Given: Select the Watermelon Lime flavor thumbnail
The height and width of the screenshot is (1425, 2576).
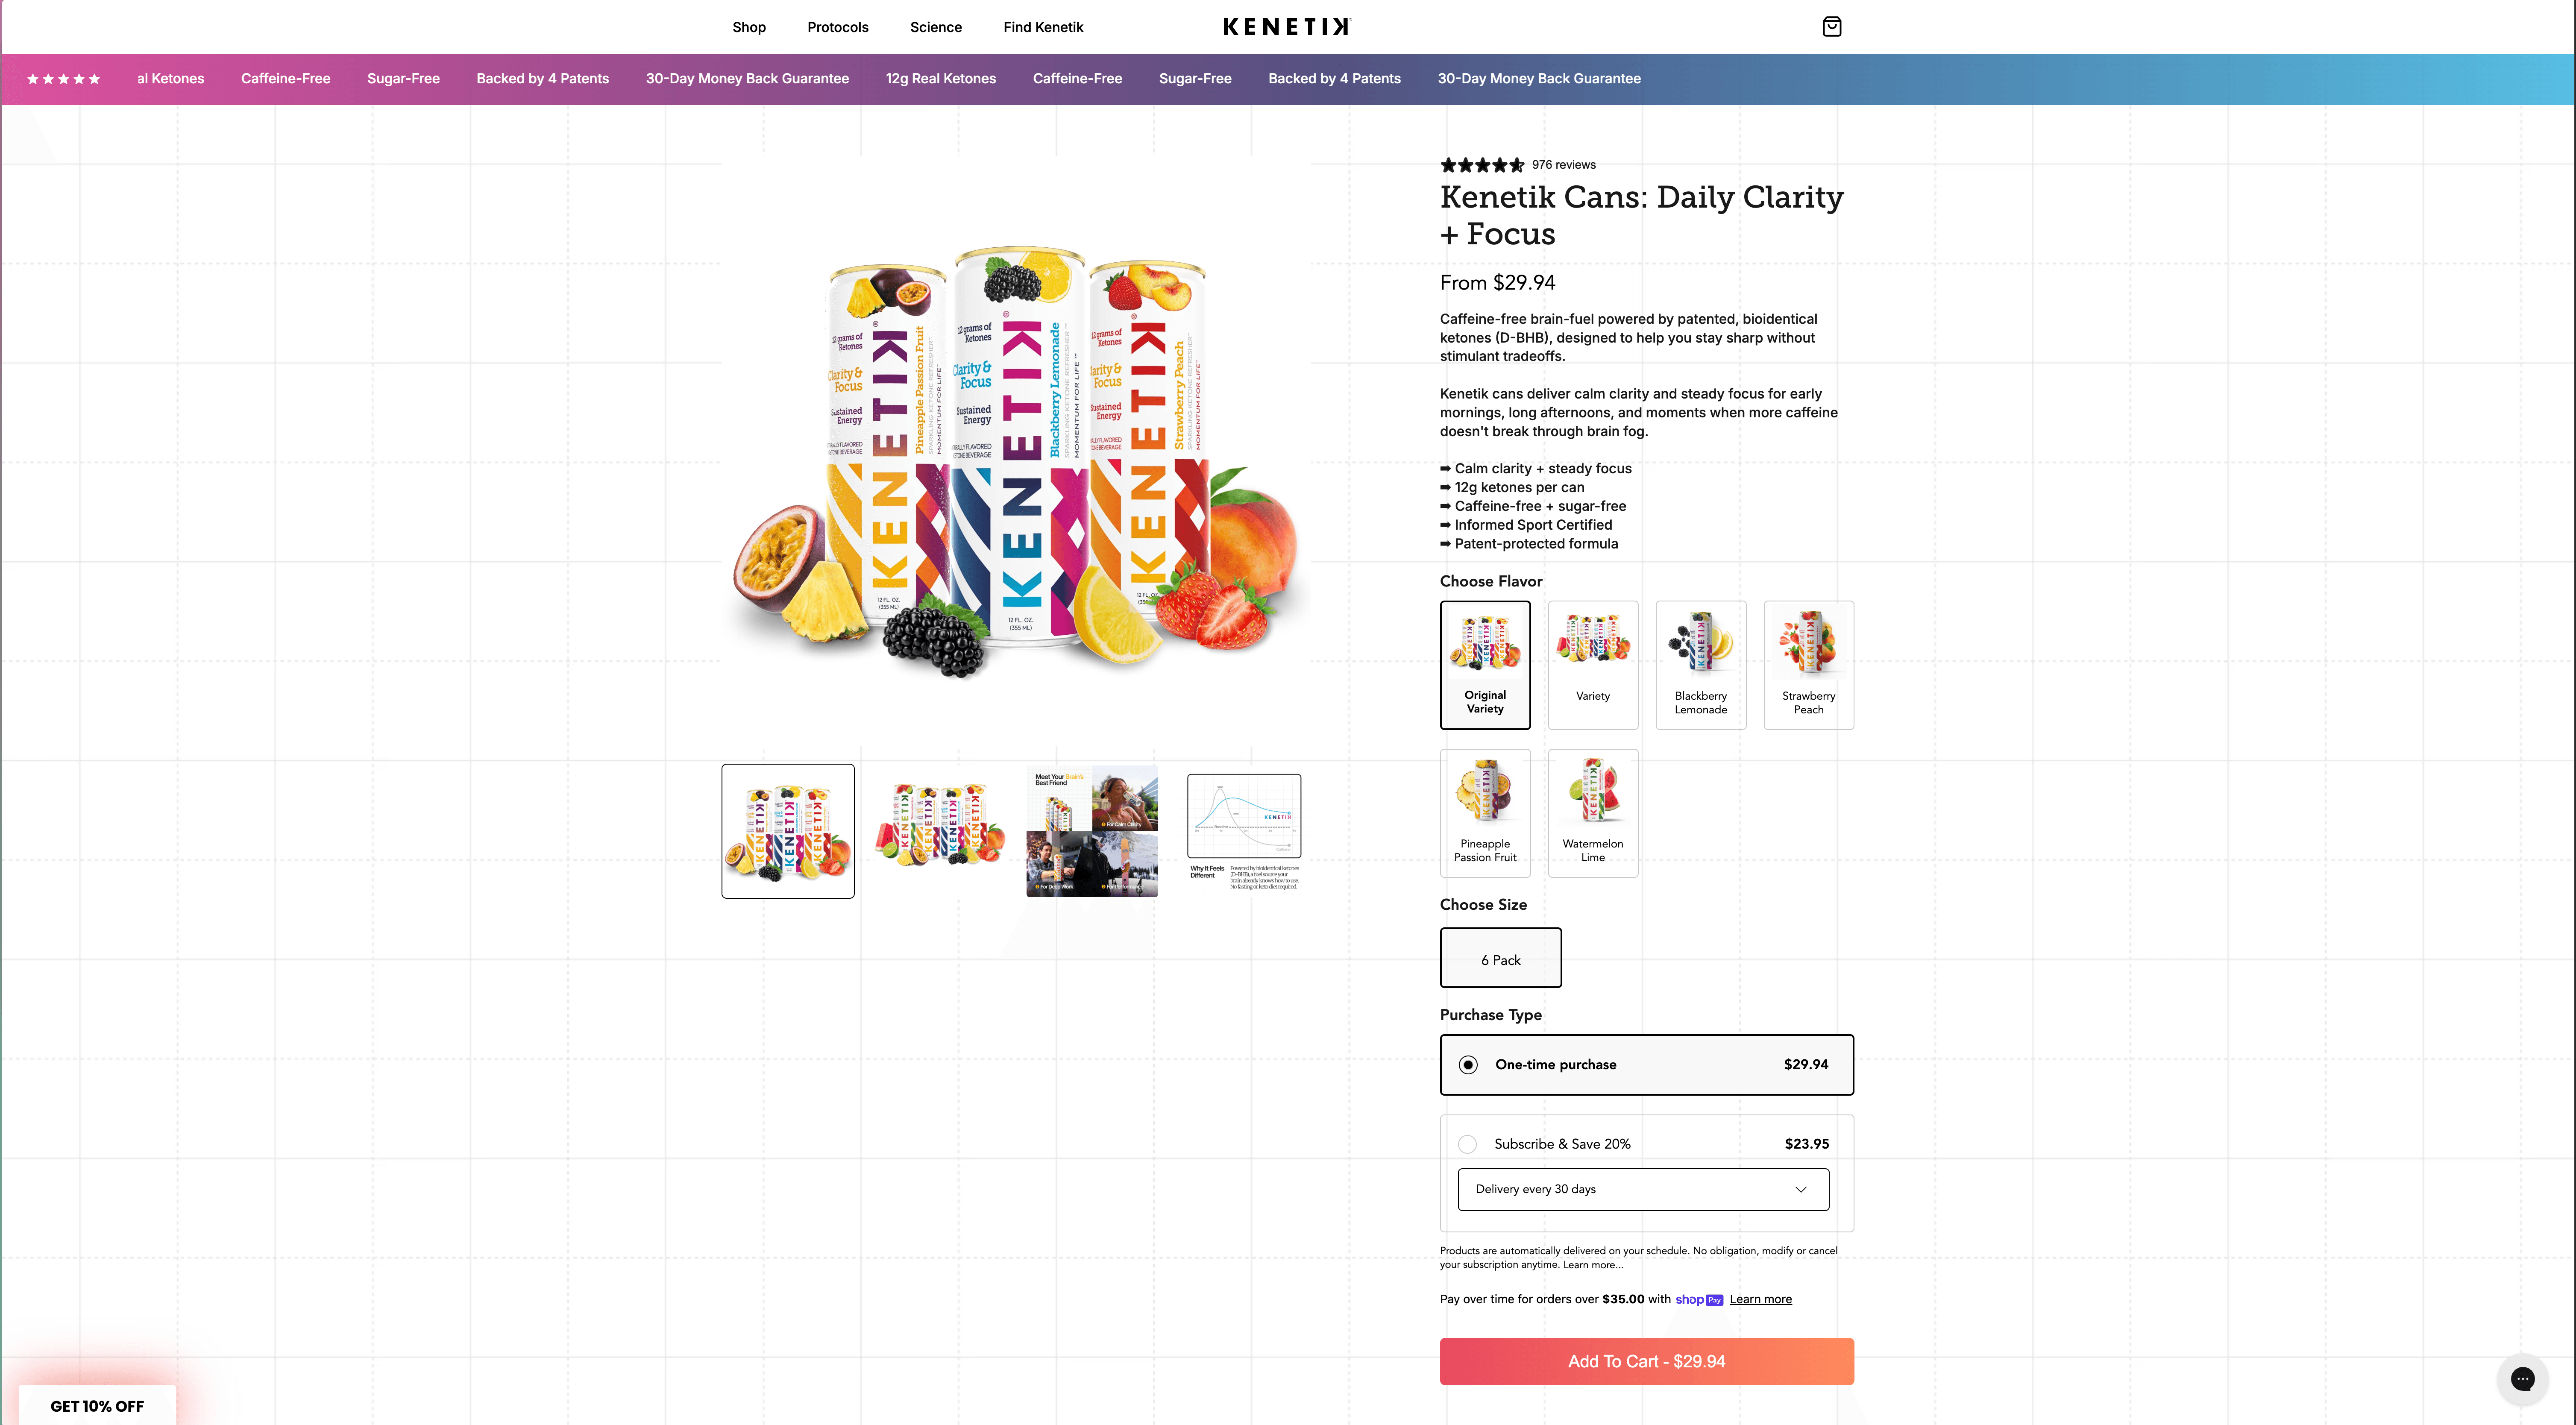Looking at the screenshot, I should tap(1592, 812).
